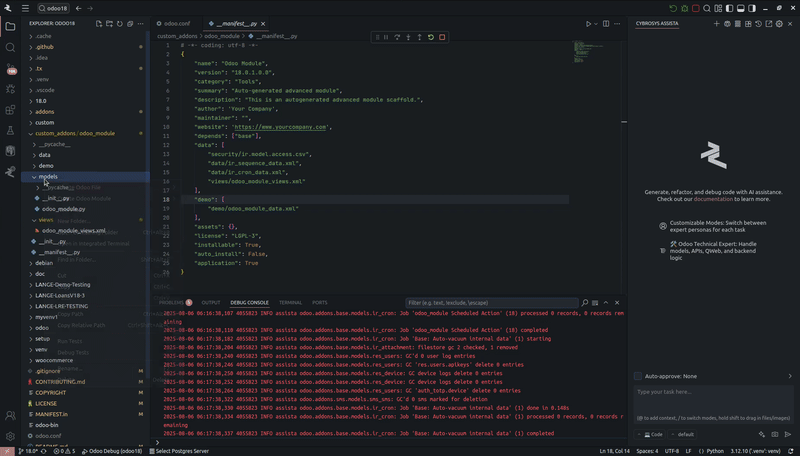This screenshot has width=800, height=456.
Task: Customize layout from title bar
Action: point(718,8)
